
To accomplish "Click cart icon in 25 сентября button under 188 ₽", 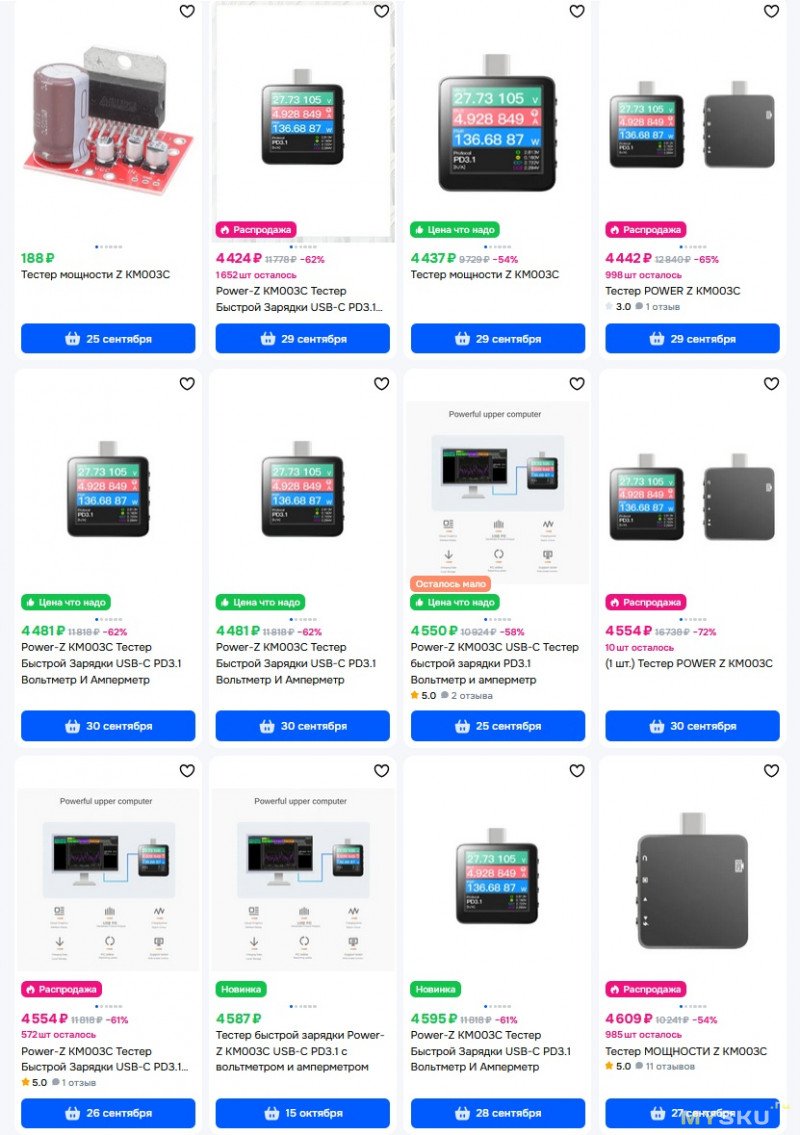I will (72, 339).
